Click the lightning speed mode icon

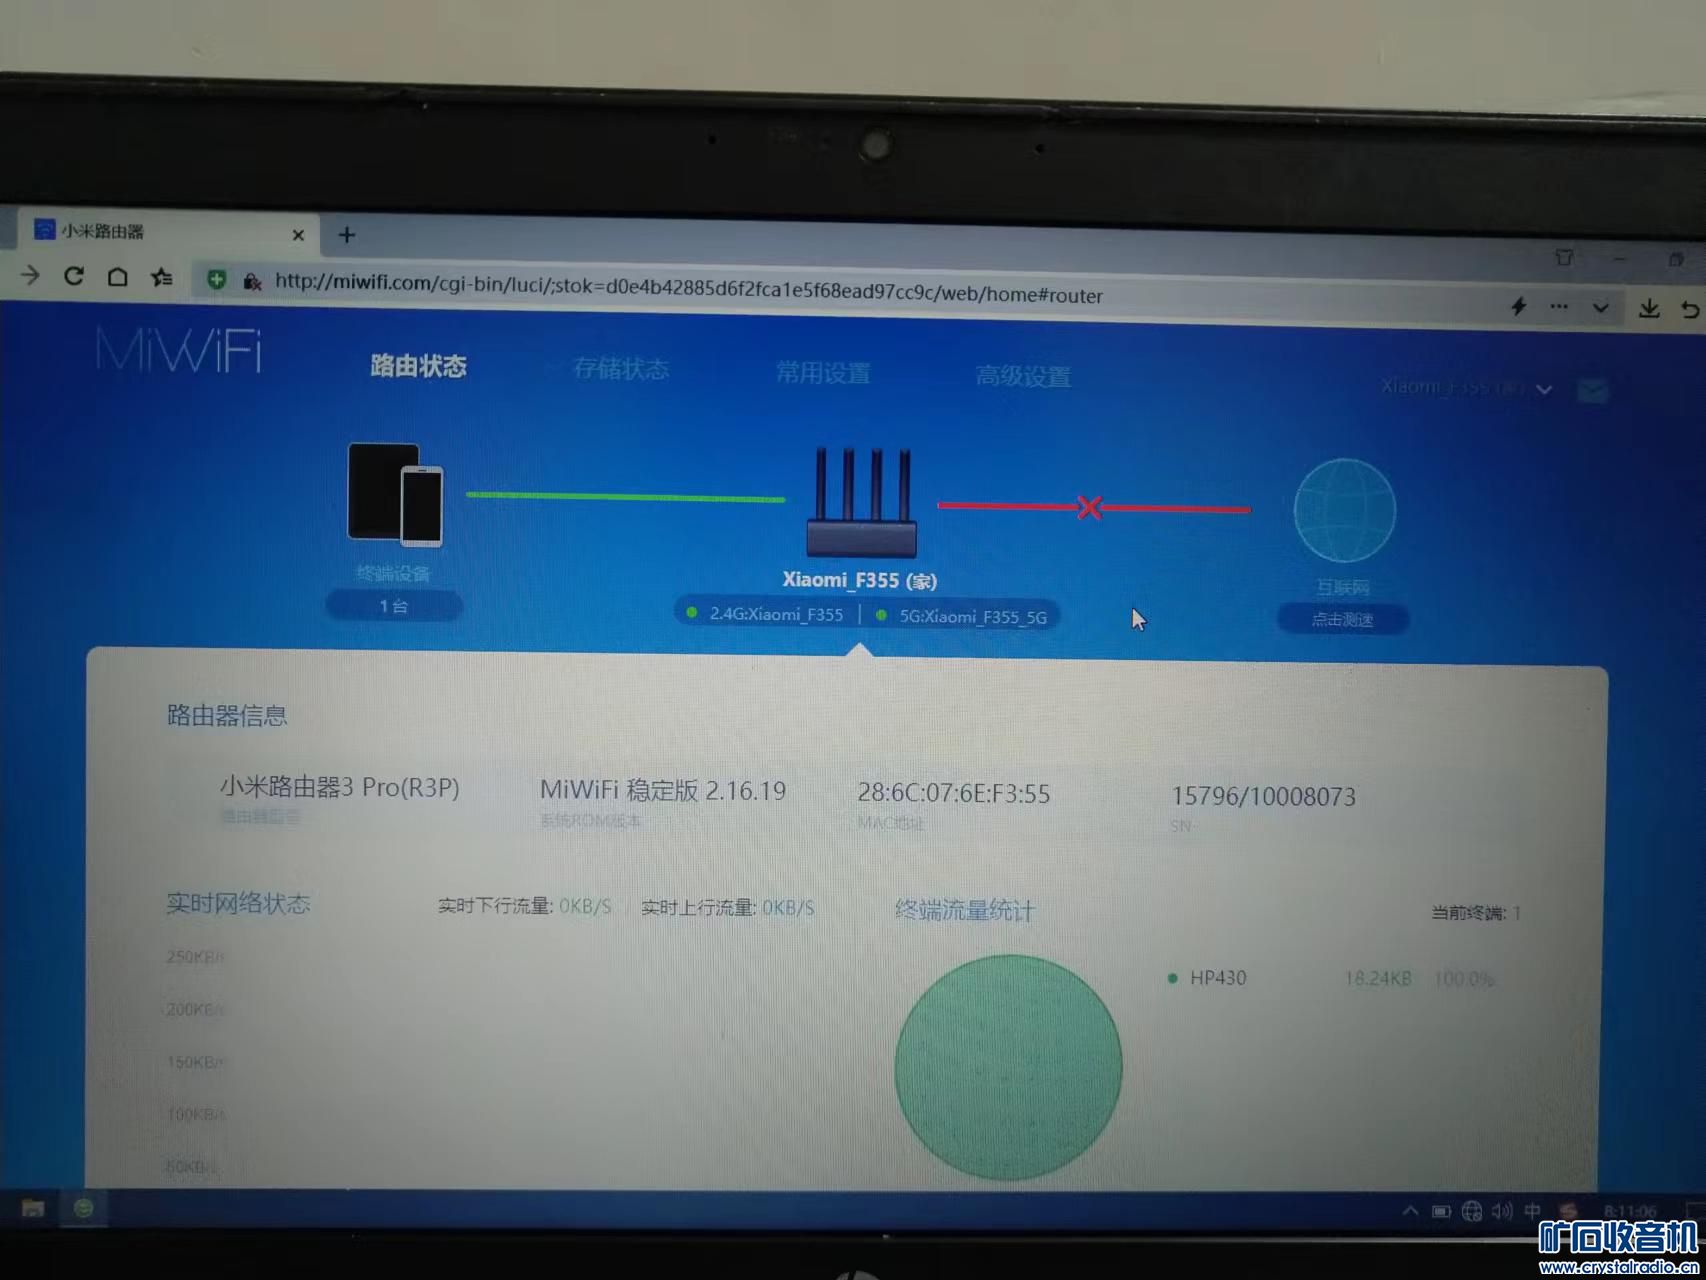tap(1519, 306)
